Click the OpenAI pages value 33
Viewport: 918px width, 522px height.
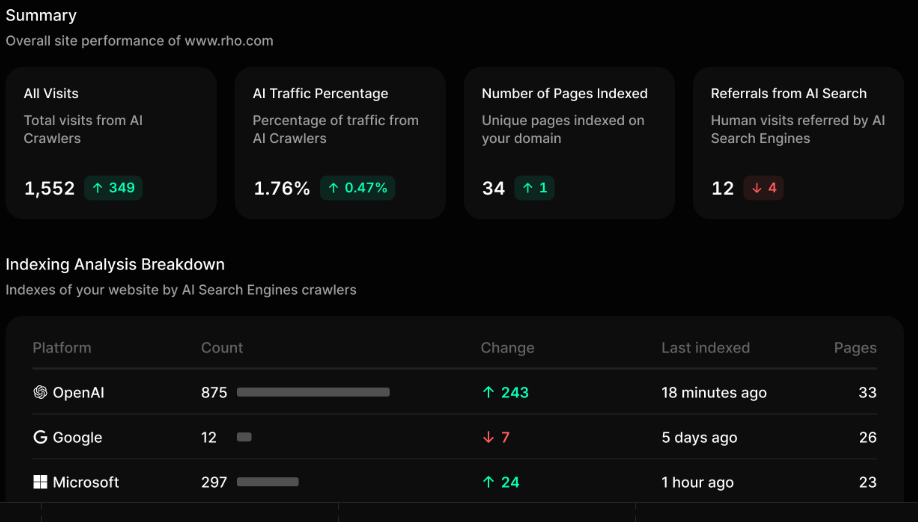[x=868, y=393]
